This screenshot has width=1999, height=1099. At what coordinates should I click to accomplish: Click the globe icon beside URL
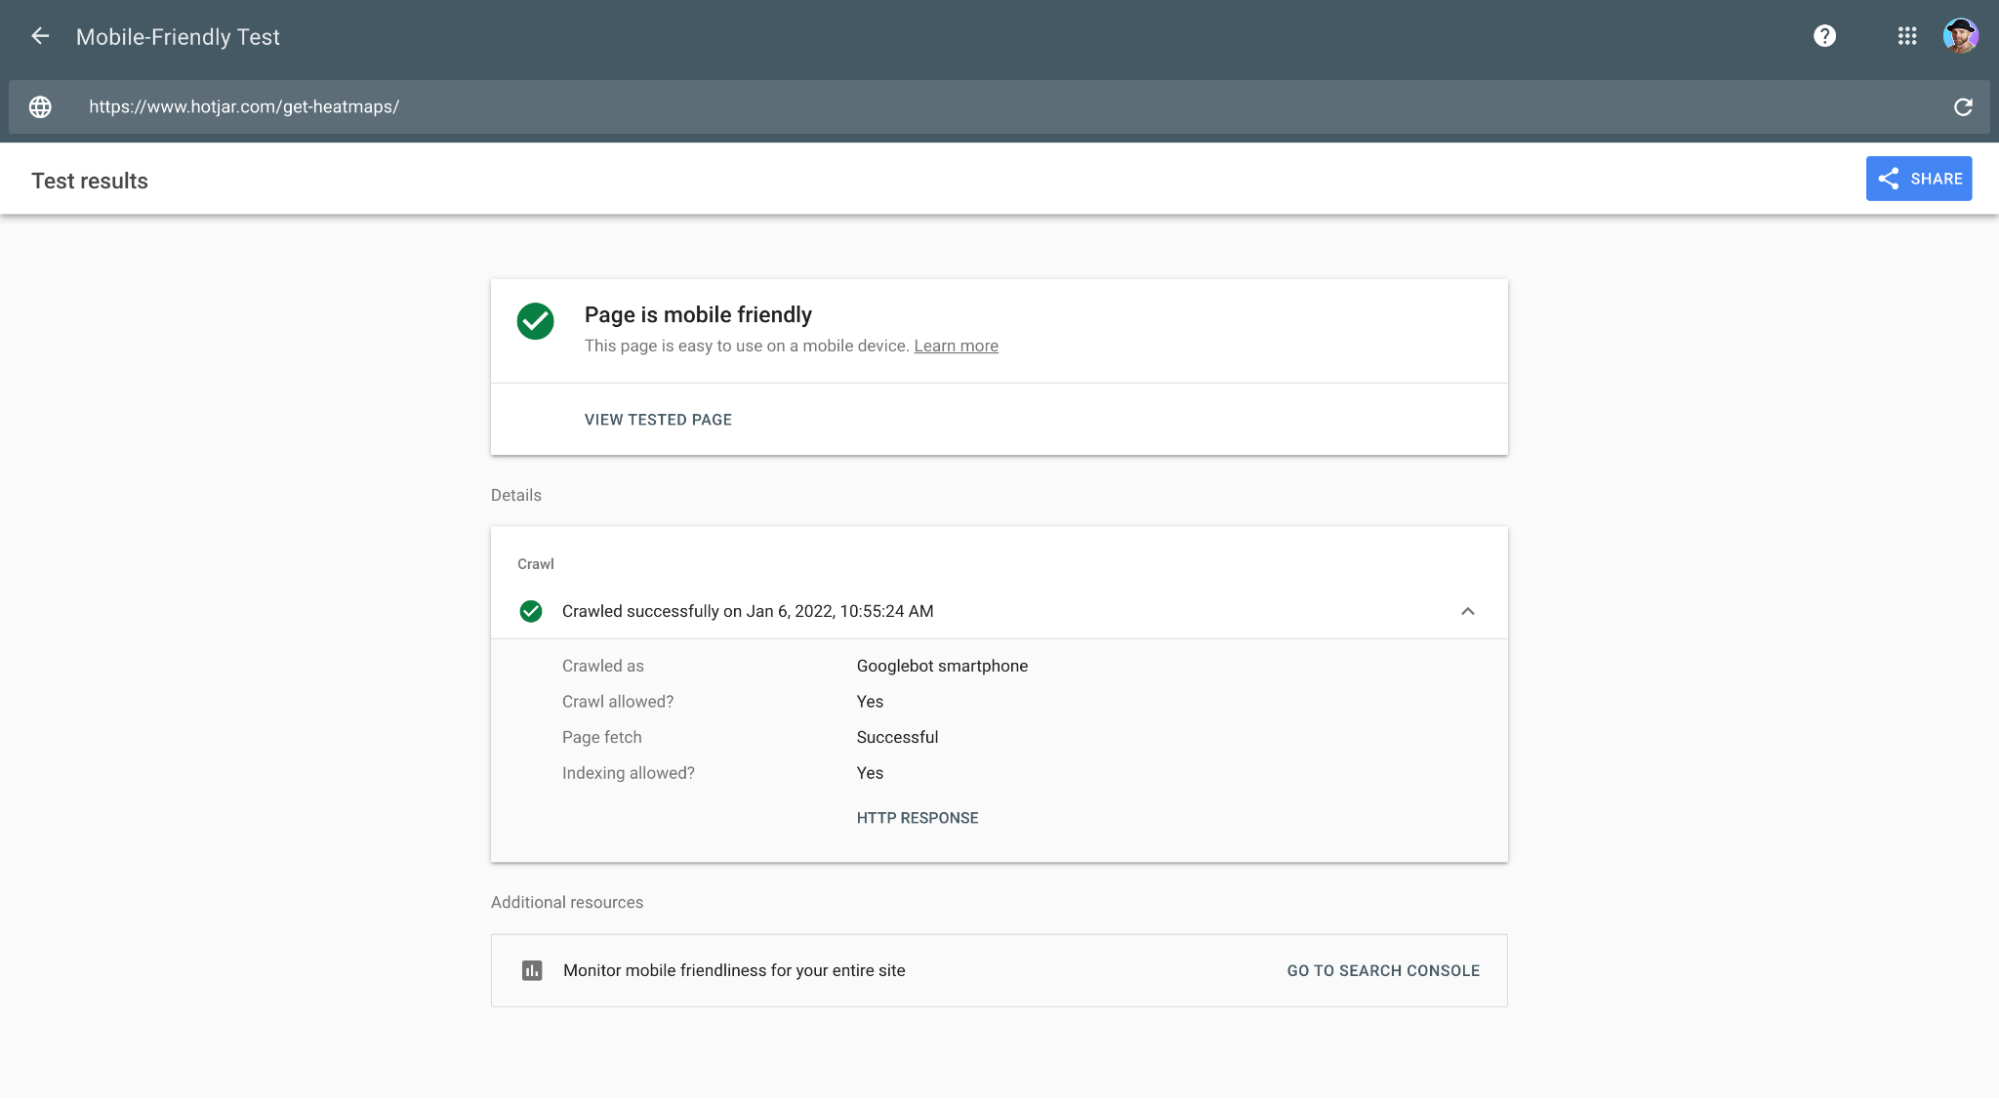(x=40, y=107)
